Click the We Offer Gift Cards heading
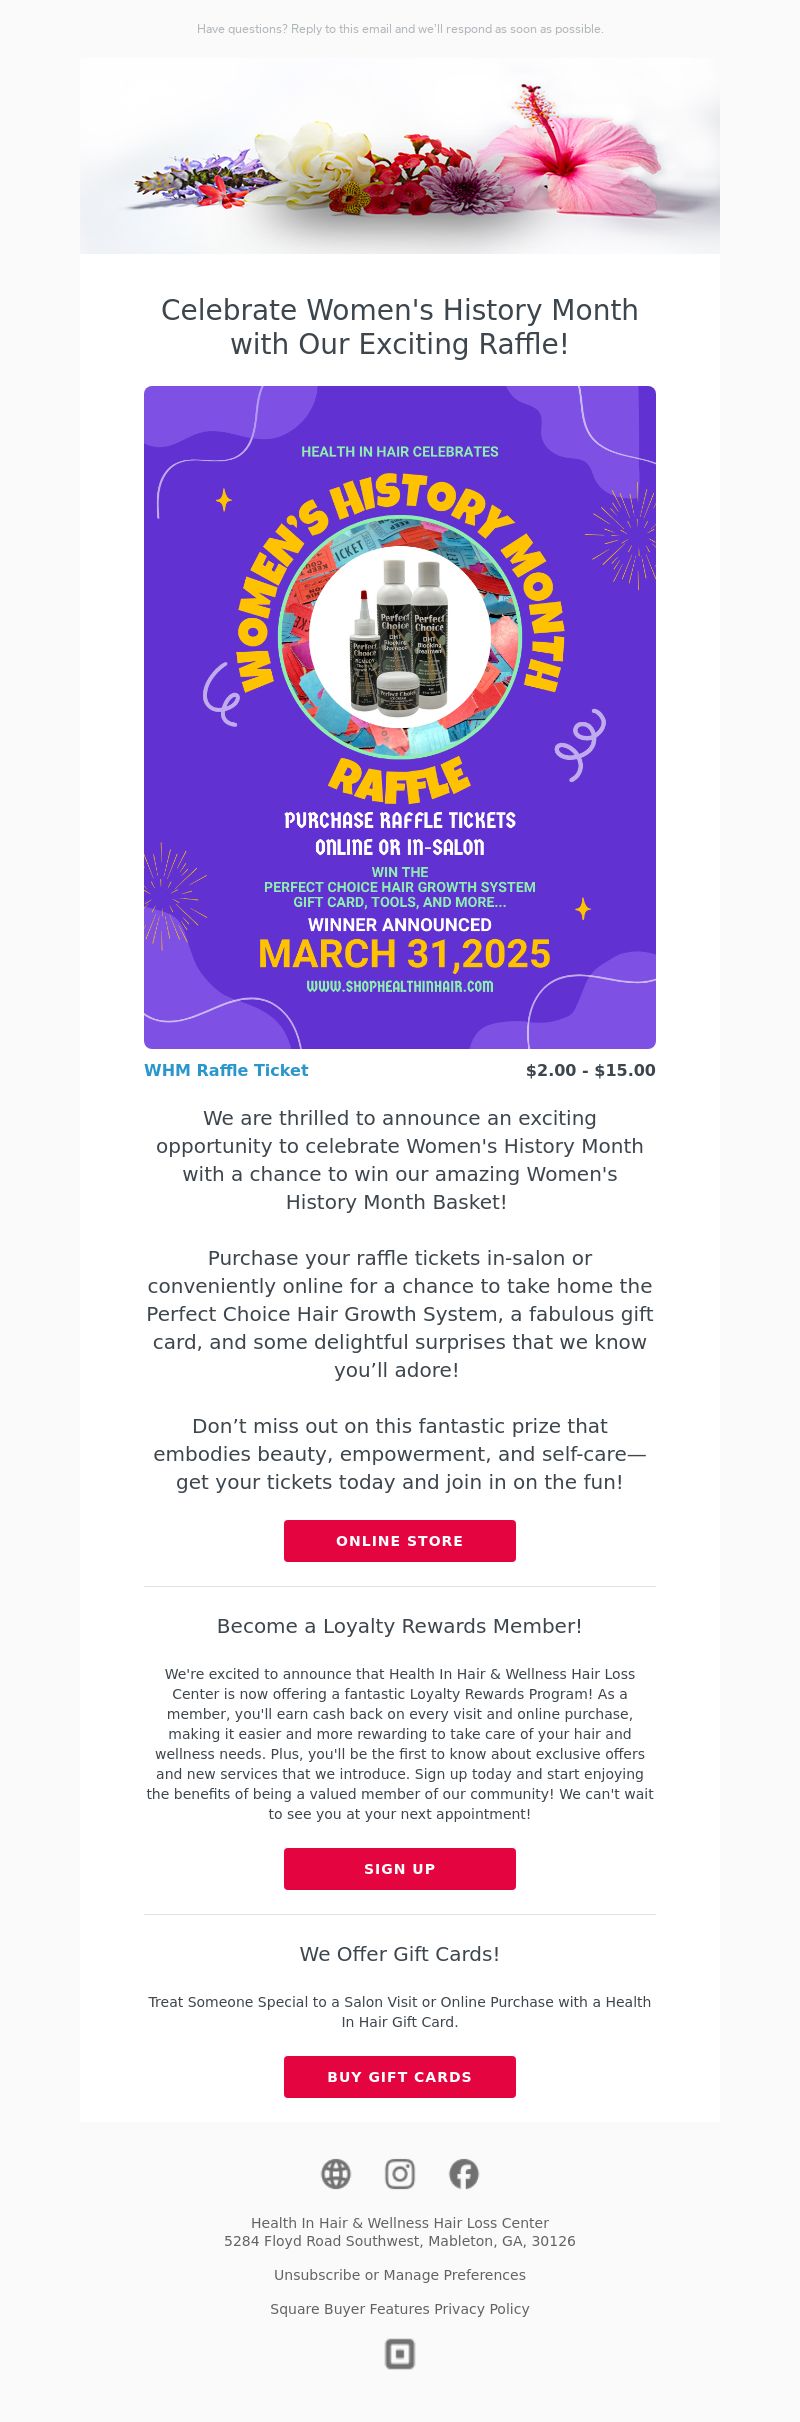This screenshot has height=2422, width=800. 400,1954
